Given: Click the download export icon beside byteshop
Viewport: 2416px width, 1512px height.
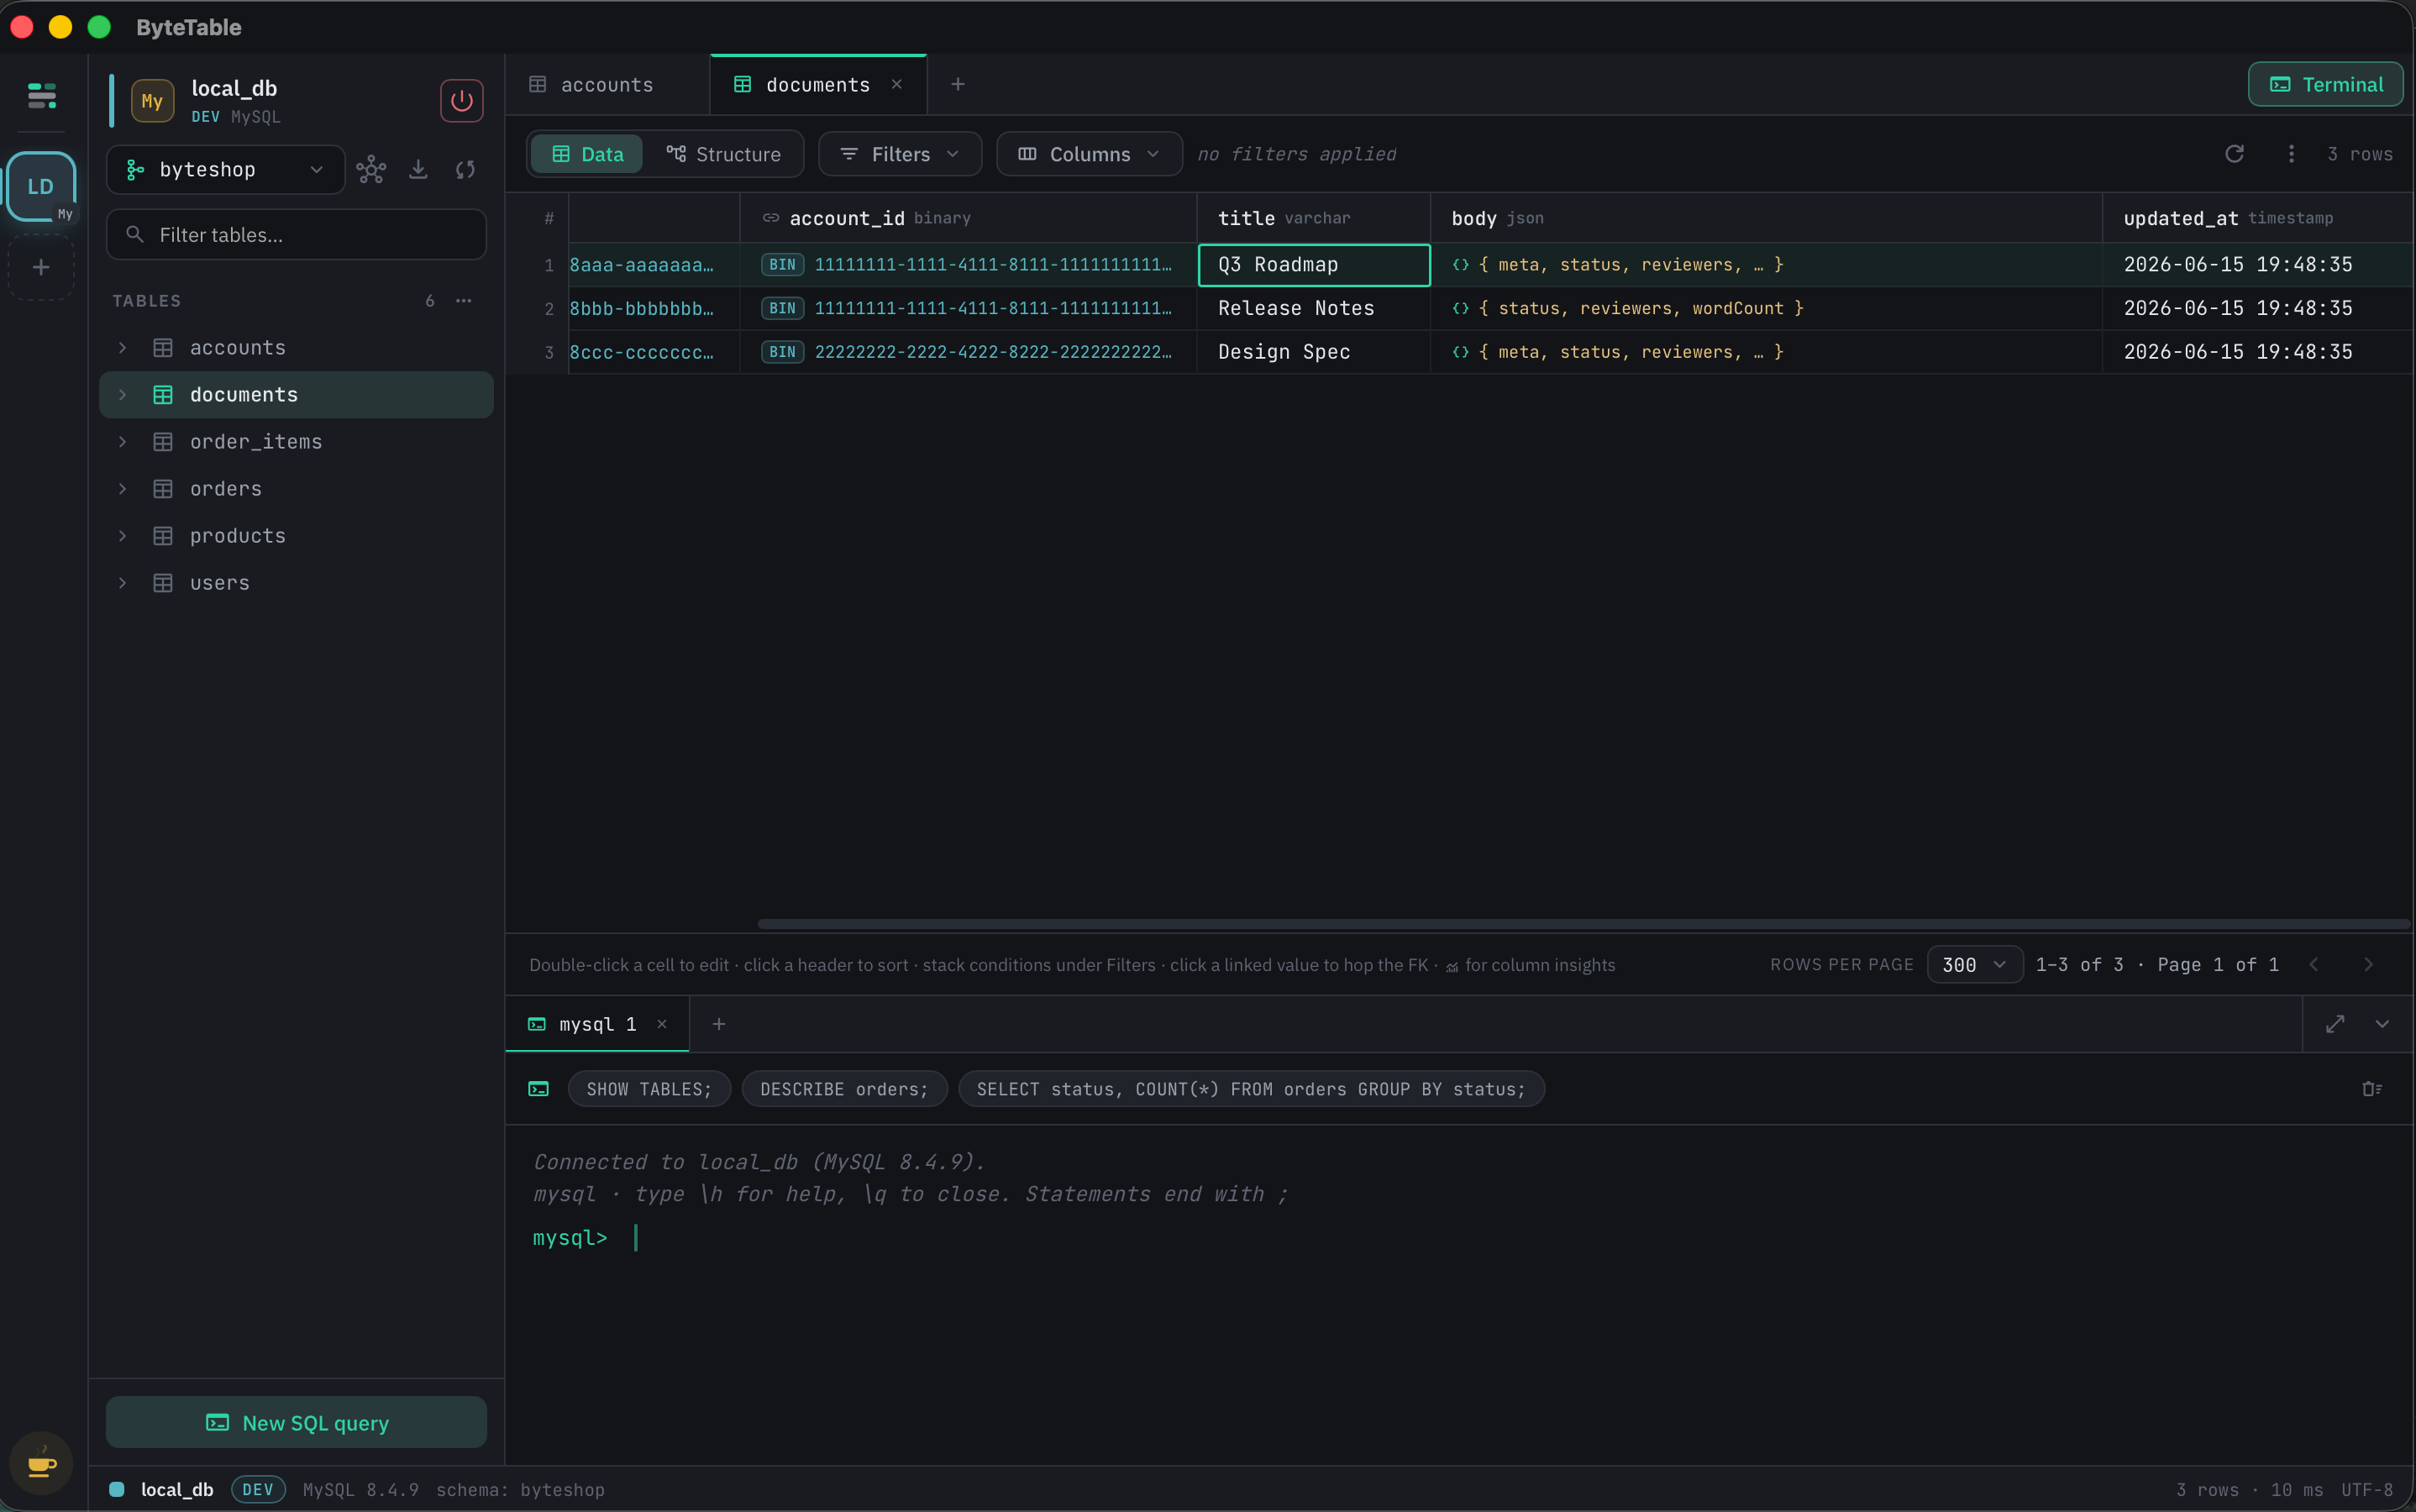Looking at the screenshot, I should click(x=418, y=169).
